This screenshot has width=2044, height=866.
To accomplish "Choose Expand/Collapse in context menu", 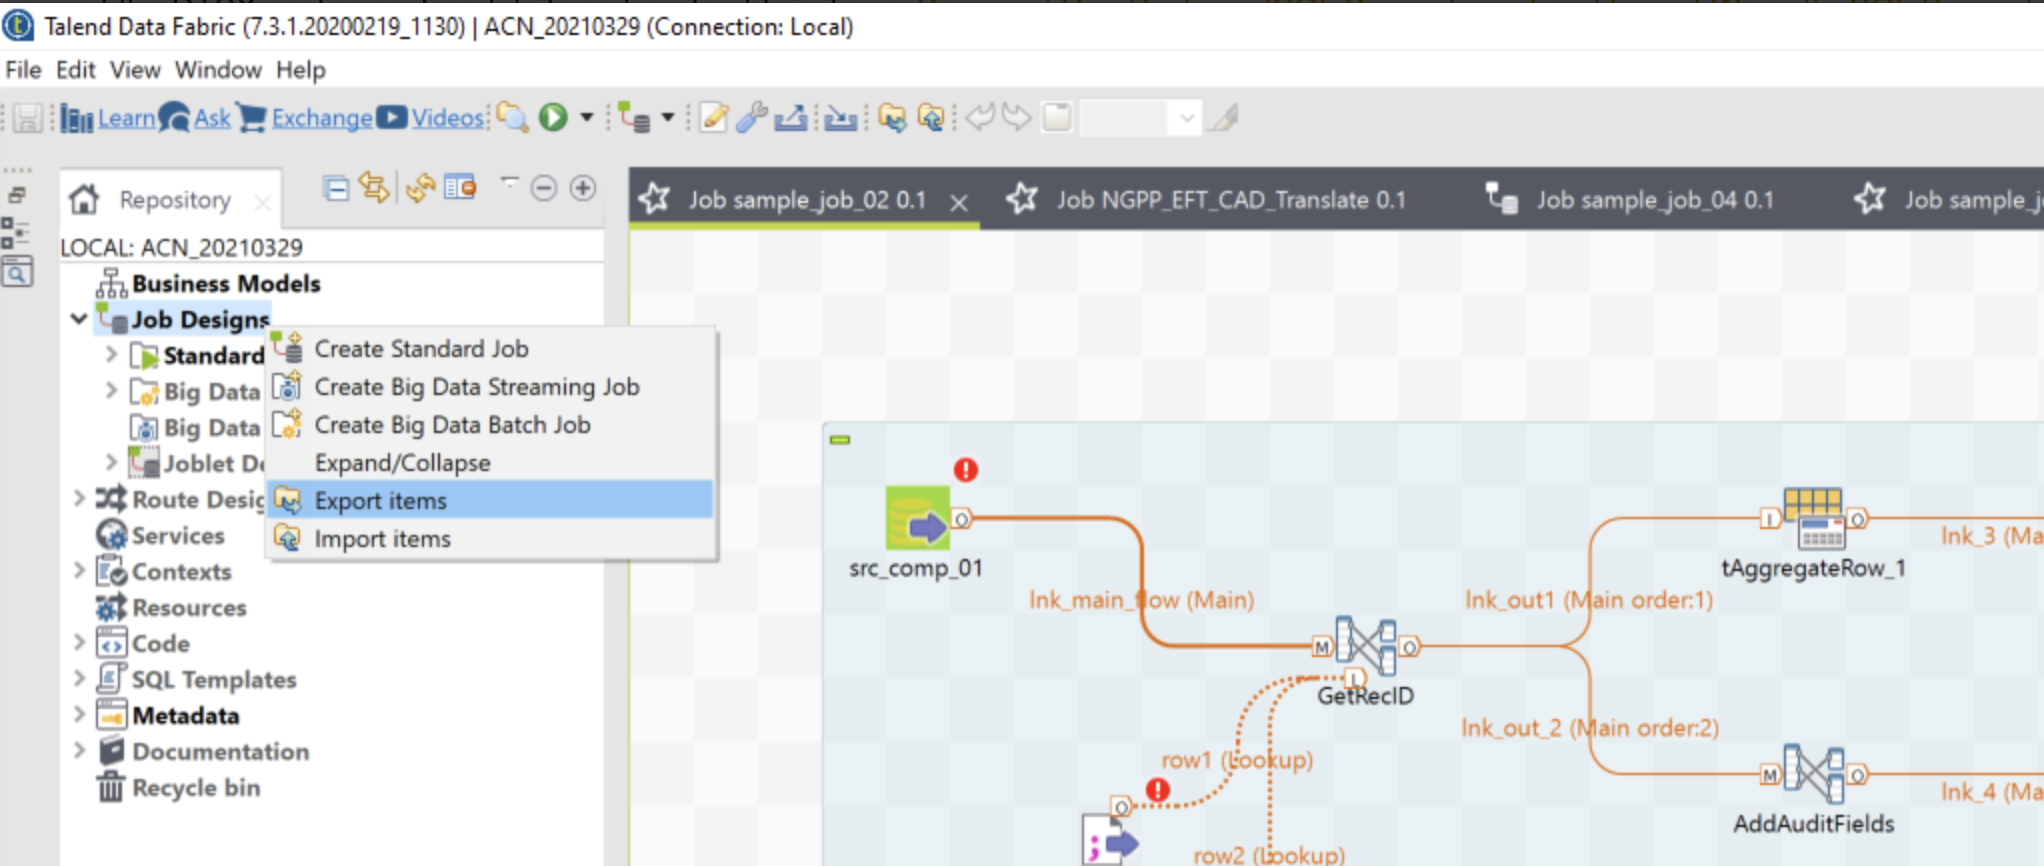I will (491, 463).
